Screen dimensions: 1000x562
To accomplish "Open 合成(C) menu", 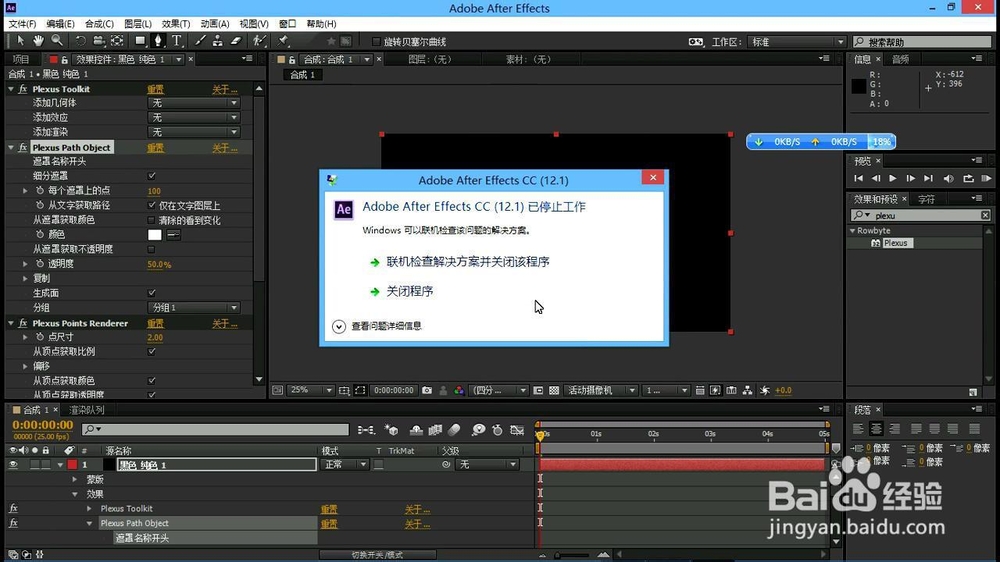I will (x=99, y=24).
